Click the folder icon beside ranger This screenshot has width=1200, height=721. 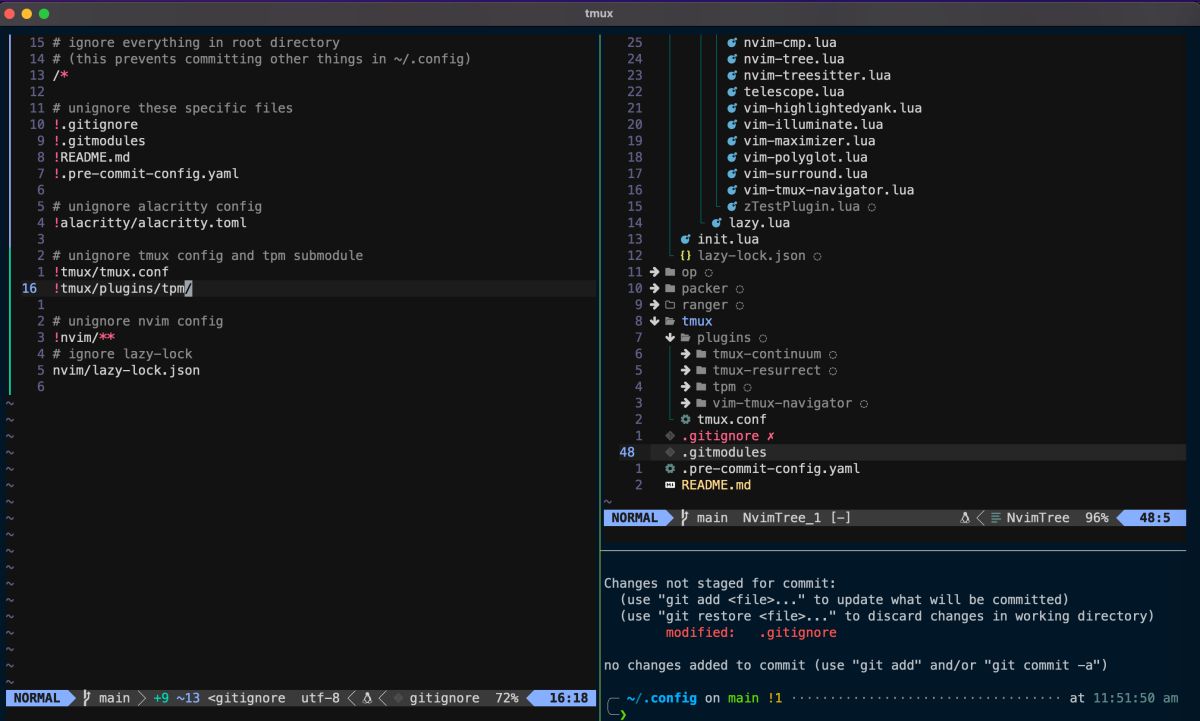tap(670, 305)
